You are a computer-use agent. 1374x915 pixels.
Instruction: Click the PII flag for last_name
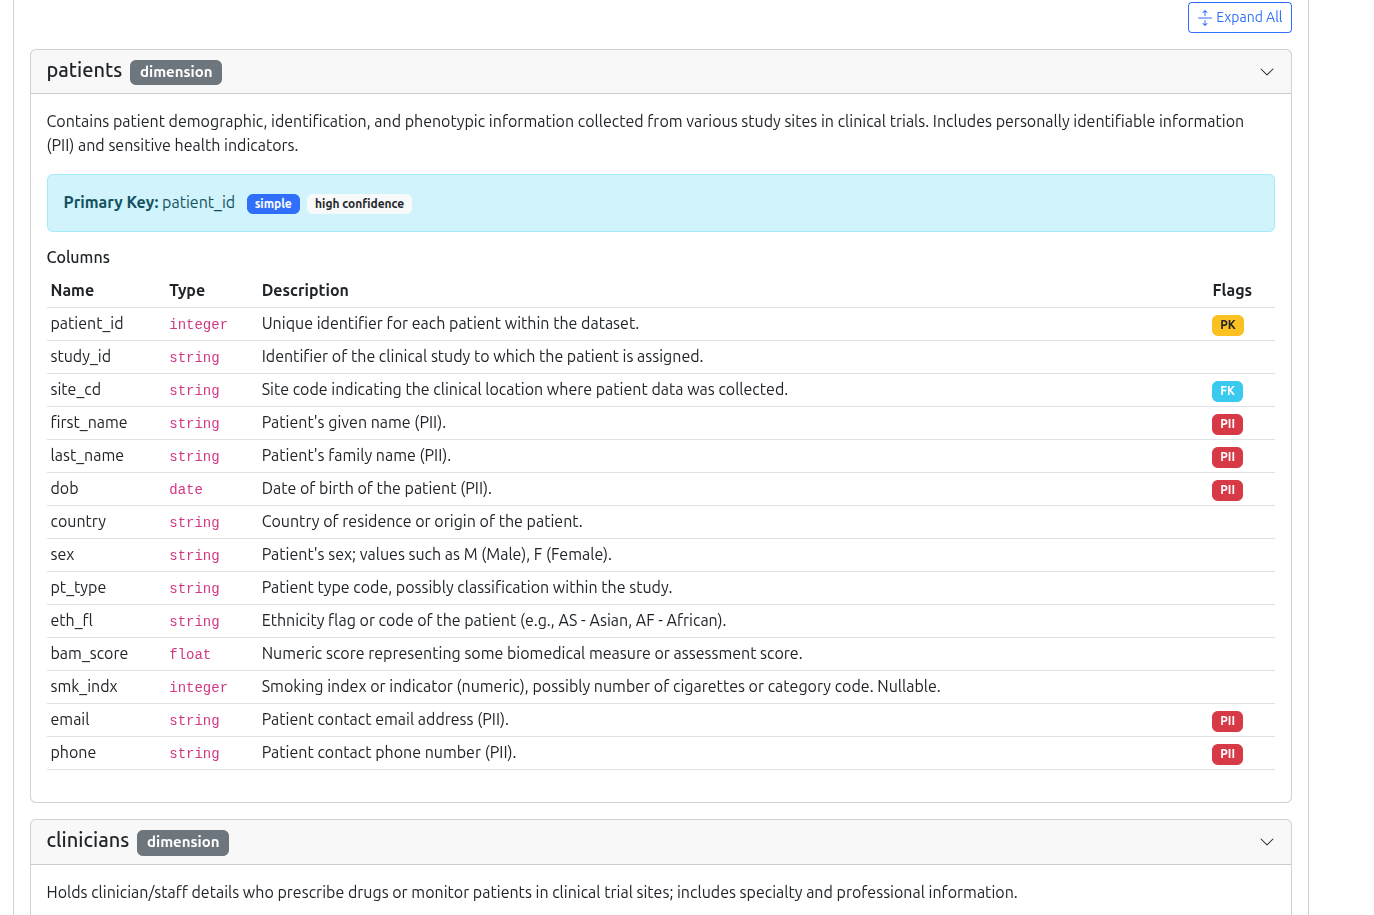point(1227,456)
